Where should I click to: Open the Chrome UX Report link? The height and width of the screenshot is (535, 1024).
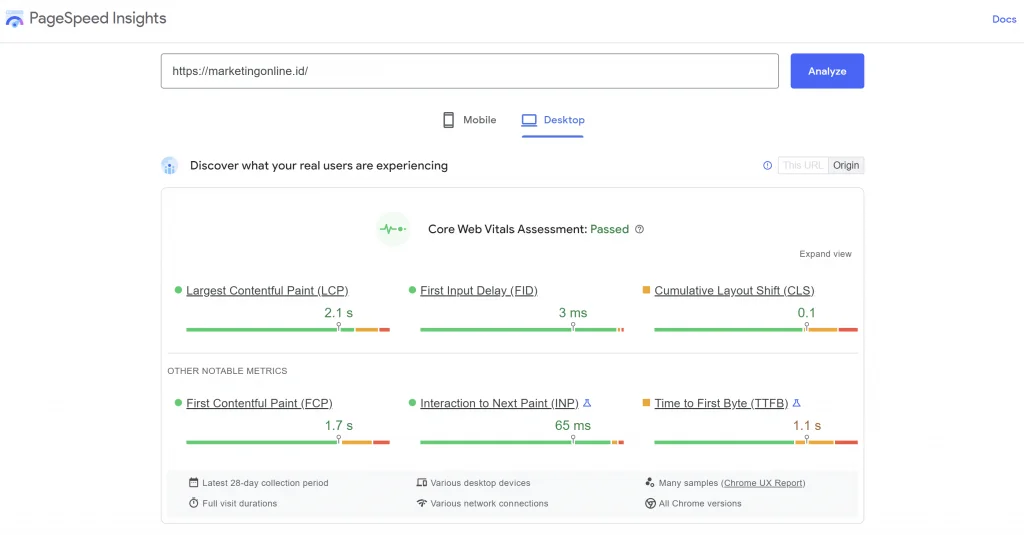[763, 483]
